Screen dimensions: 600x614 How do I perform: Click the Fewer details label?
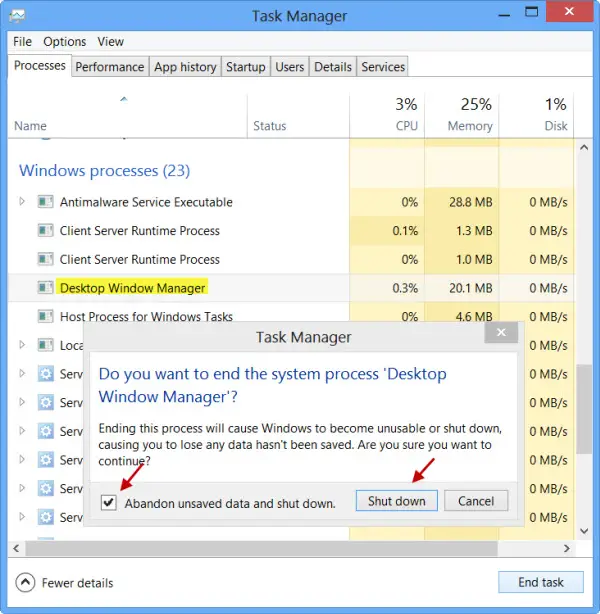(x=78, y=583)
